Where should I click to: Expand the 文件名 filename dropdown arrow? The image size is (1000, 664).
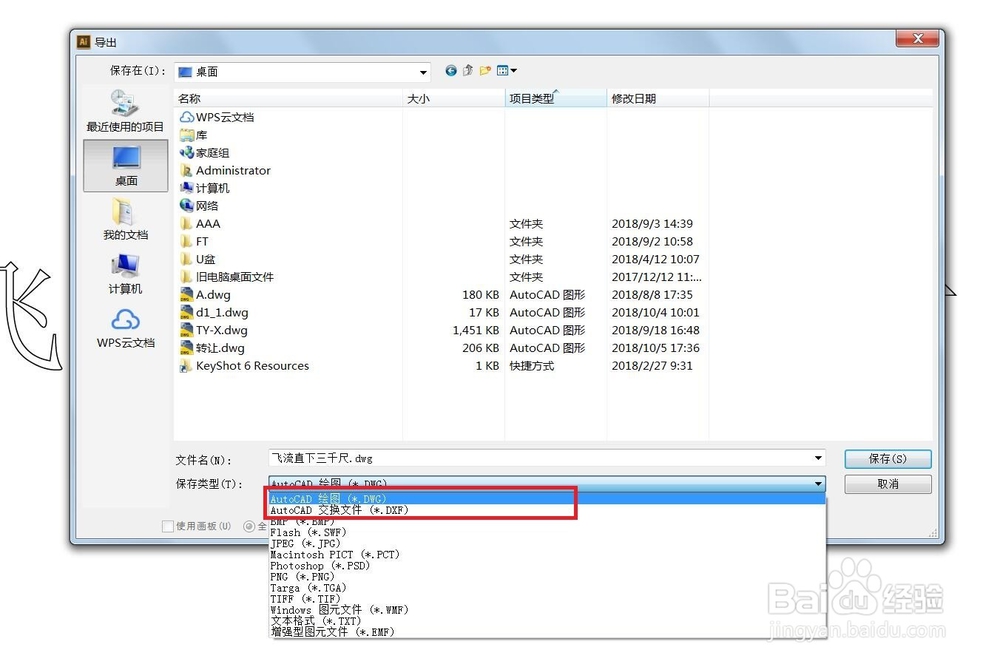[818, 458]
